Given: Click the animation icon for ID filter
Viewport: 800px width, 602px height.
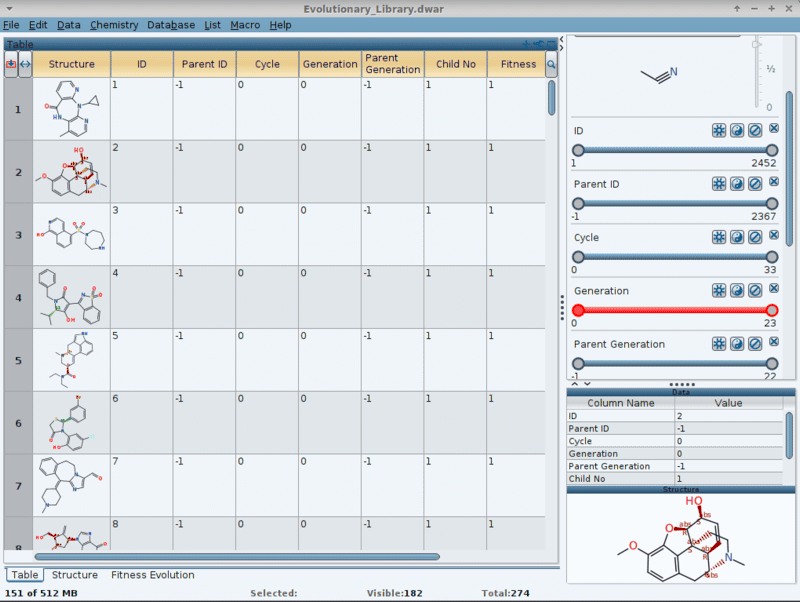Looking at the screenshot, I should point(718,130).
